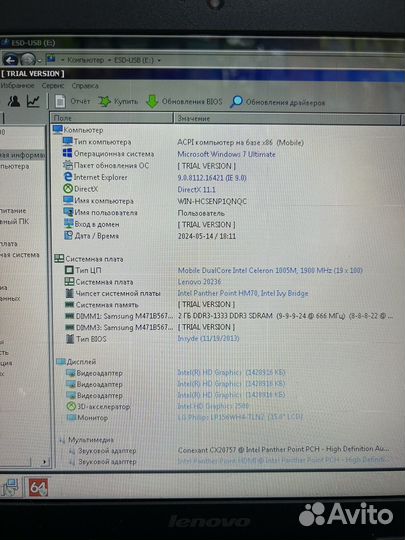Click Обновления драйверов toolbar button
This screenshot has height=540, width=405.
click(278, 102)
